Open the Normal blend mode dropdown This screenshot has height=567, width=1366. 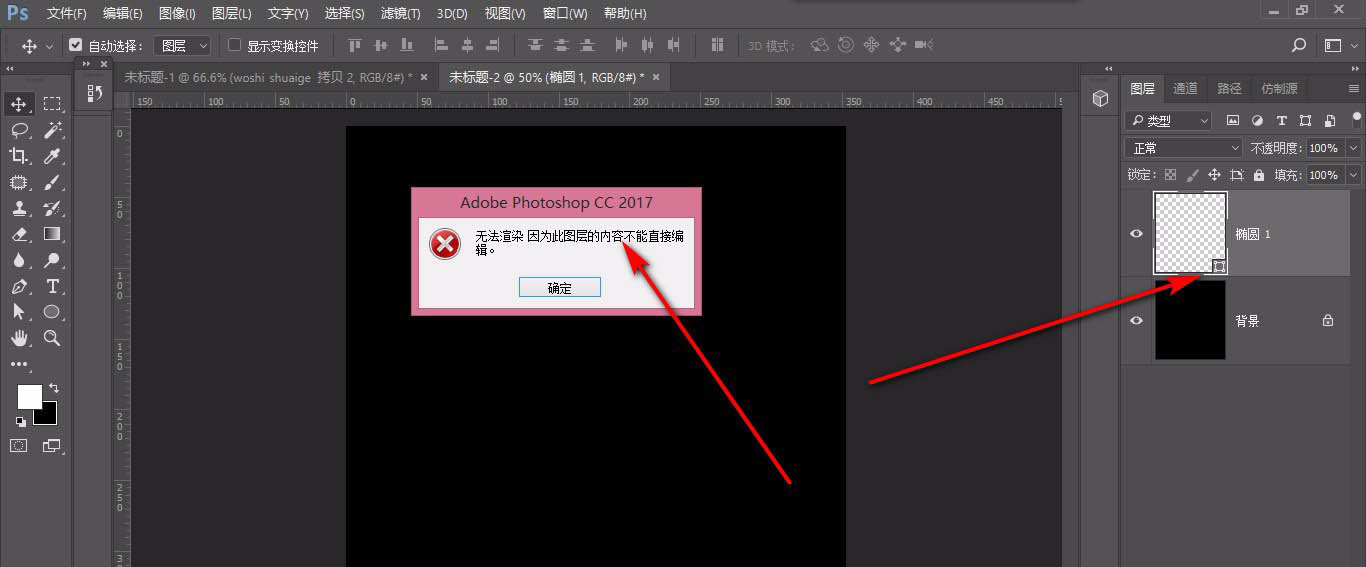tap(1184, 147)
